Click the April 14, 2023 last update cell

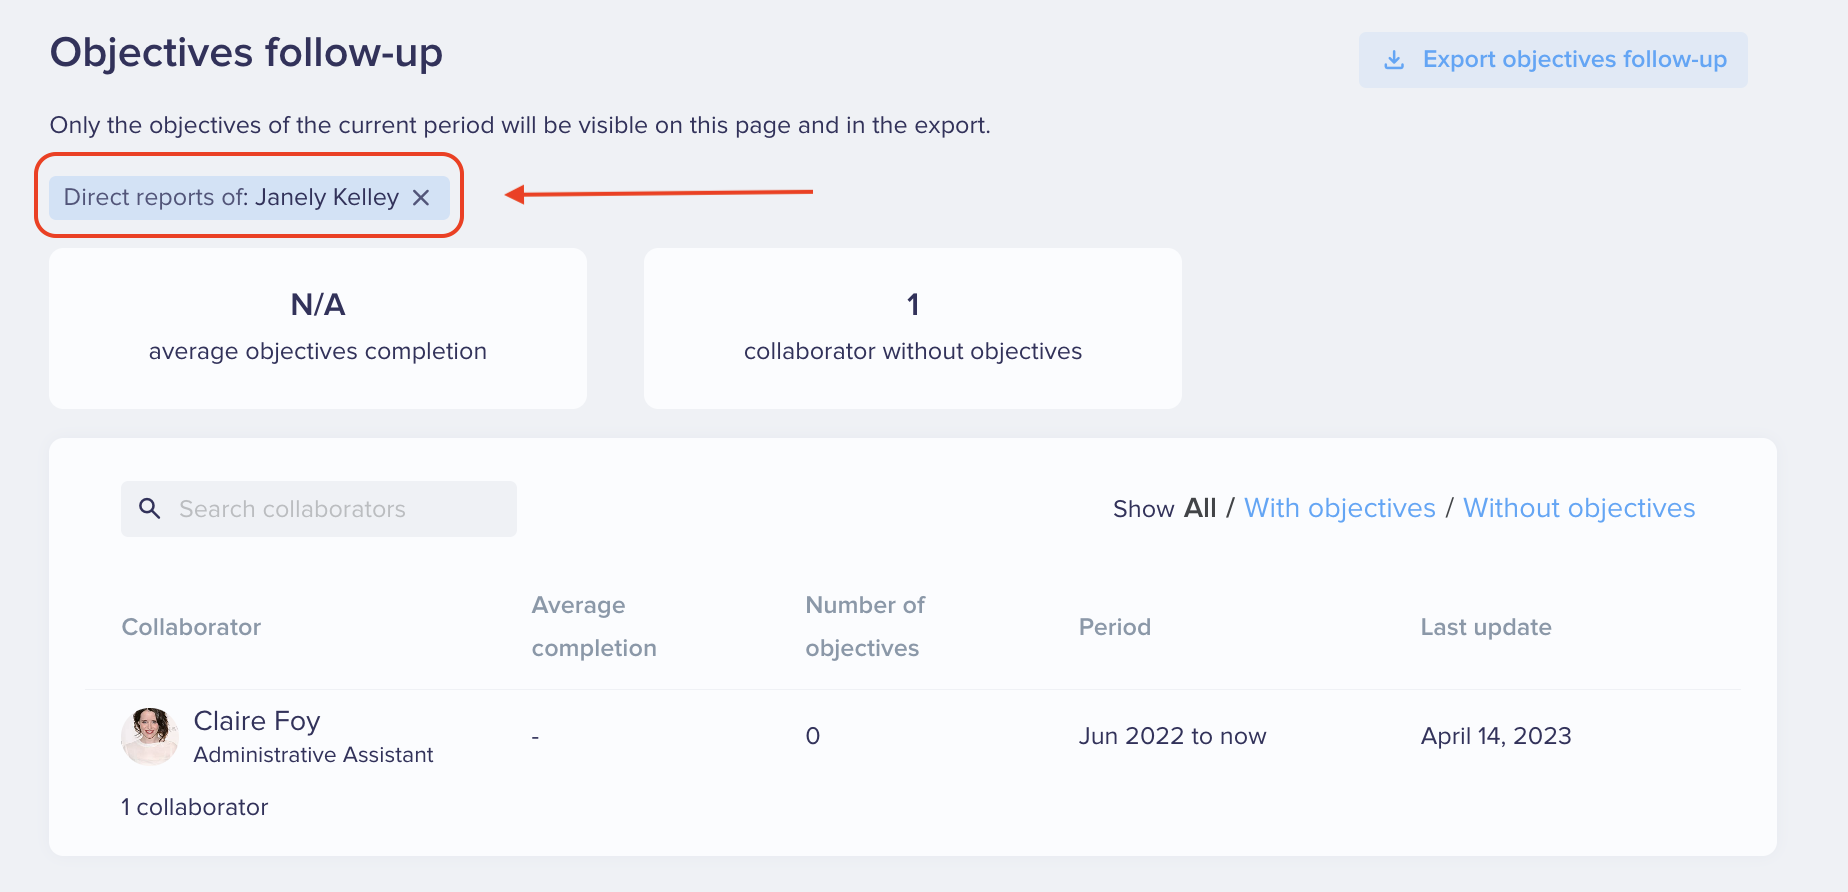point(1496,737)
